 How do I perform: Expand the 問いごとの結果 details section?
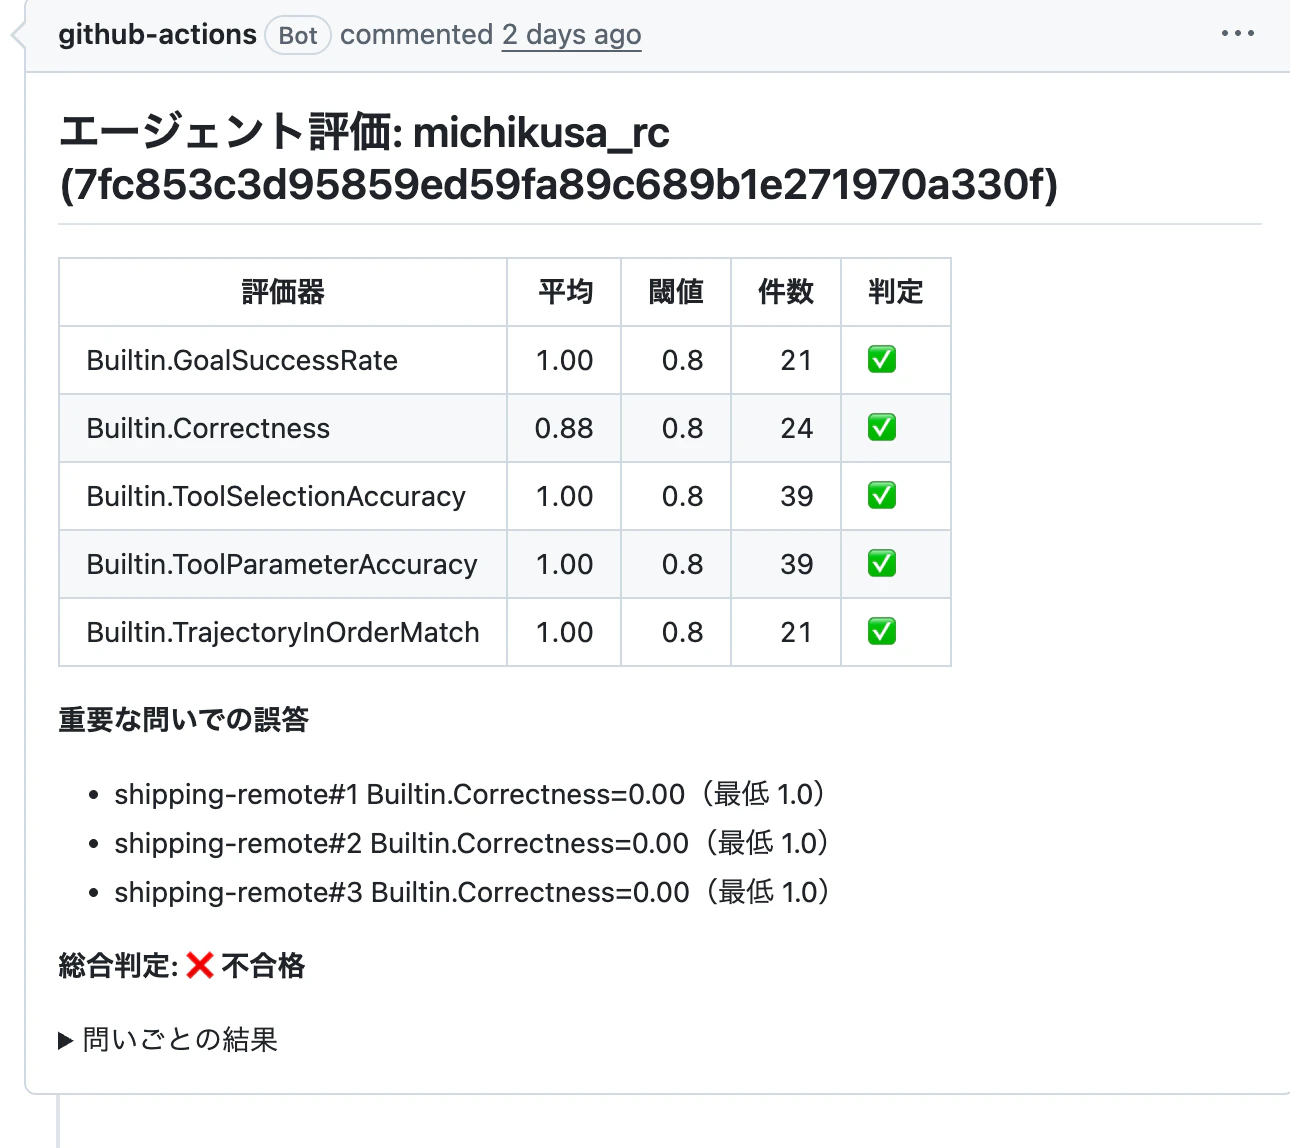tap(168, 1040)
